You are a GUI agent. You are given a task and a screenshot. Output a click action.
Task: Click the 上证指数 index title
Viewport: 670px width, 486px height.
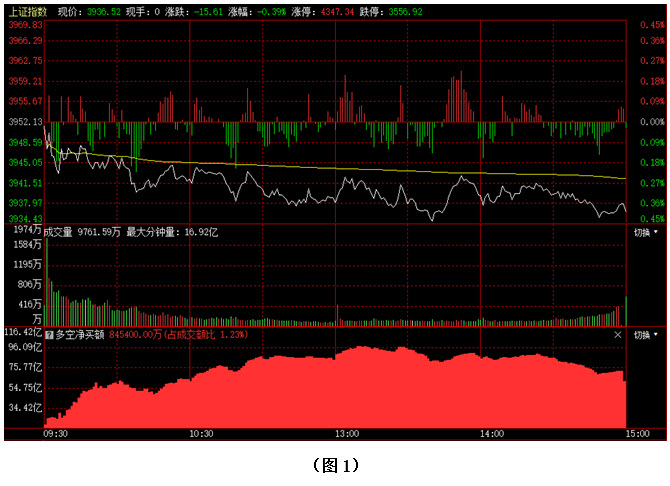[28, 12]
